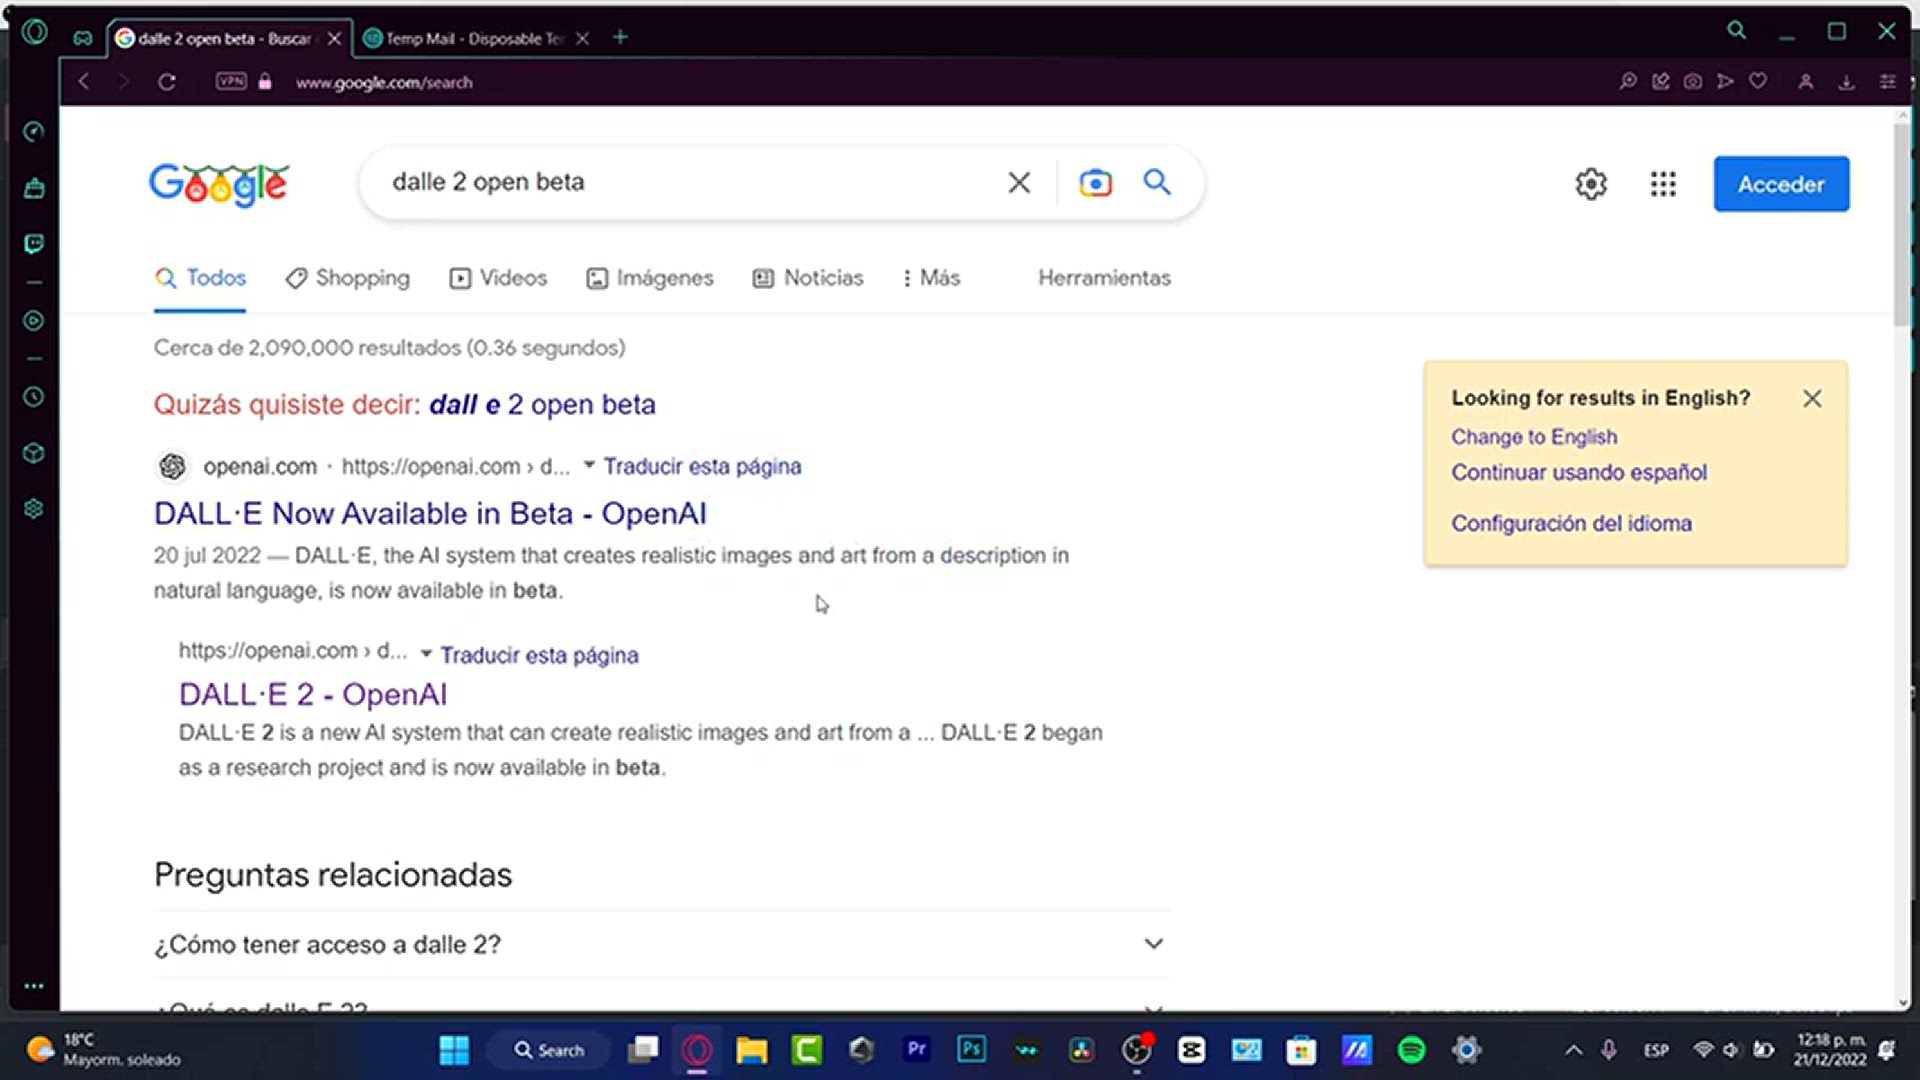Open the My Flow send icon
1920x1080 pixels.
coord(1725,81)
